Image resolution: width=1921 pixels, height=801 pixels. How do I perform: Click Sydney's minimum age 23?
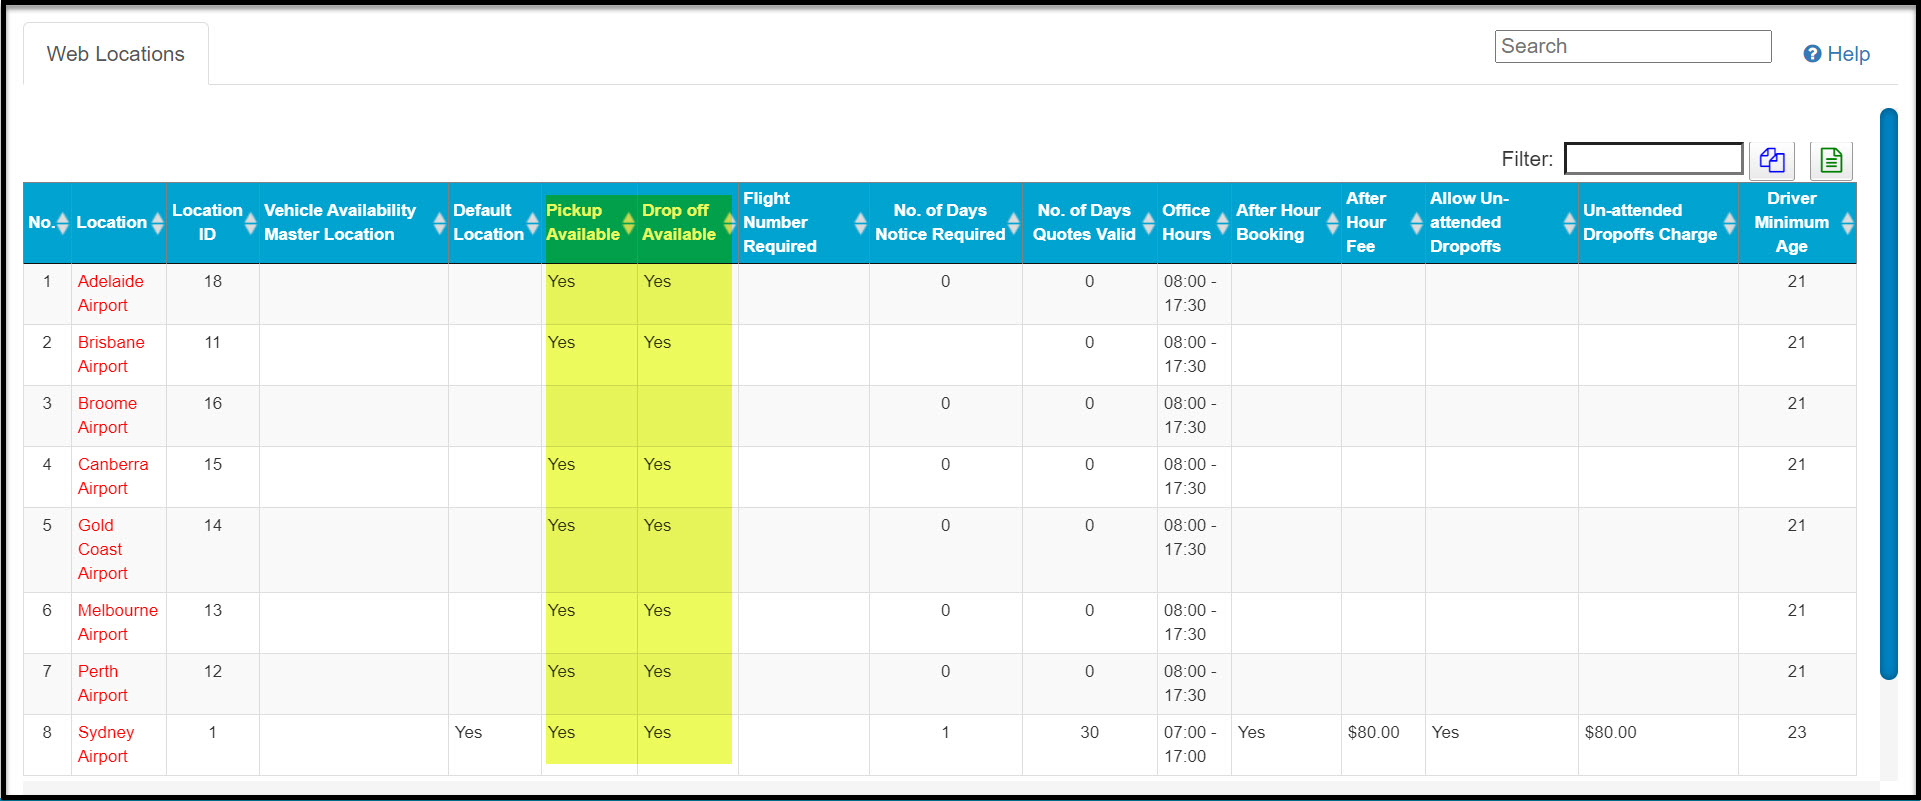1797,733
